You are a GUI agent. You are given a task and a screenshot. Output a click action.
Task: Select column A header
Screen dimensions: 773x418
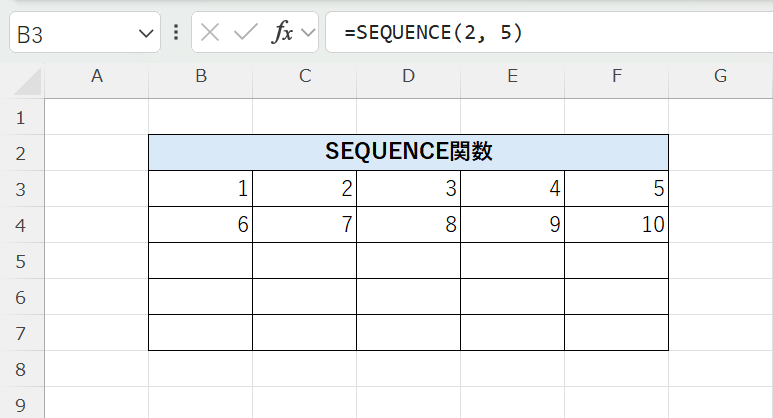tap(97, 76)
